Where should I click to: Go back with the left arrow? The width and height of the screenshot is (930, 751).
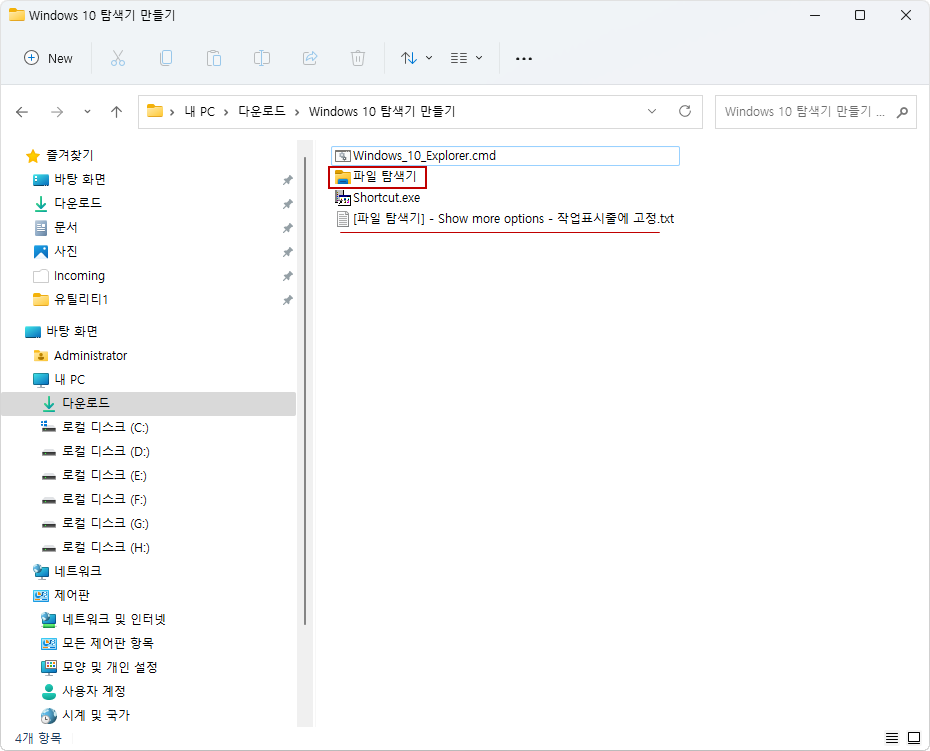22,112
